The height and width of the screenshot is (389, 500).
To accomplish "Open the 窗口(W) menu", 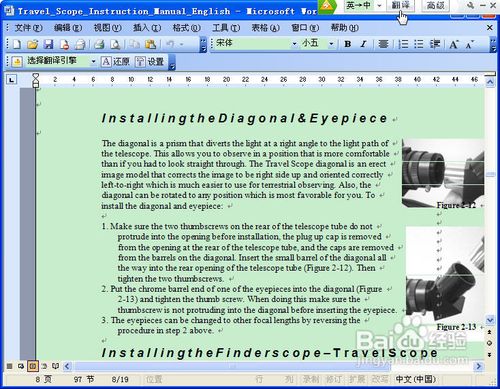I will (x=305, y=28).
